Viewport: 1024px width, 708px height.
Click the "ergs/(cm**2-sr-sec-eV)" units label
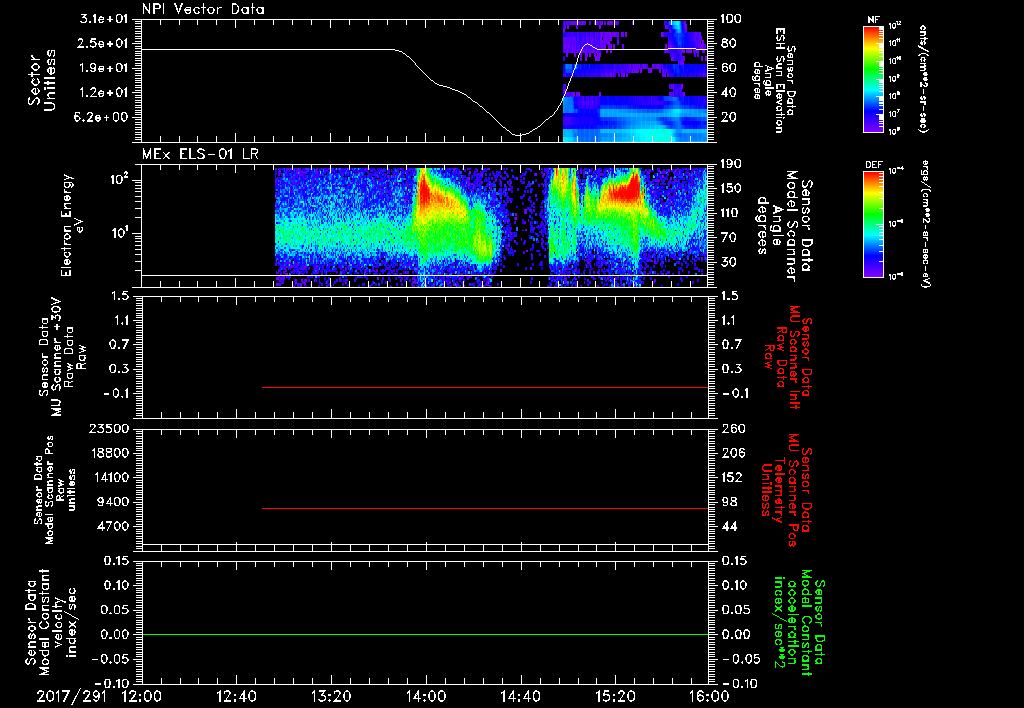(x=925, y=223)
